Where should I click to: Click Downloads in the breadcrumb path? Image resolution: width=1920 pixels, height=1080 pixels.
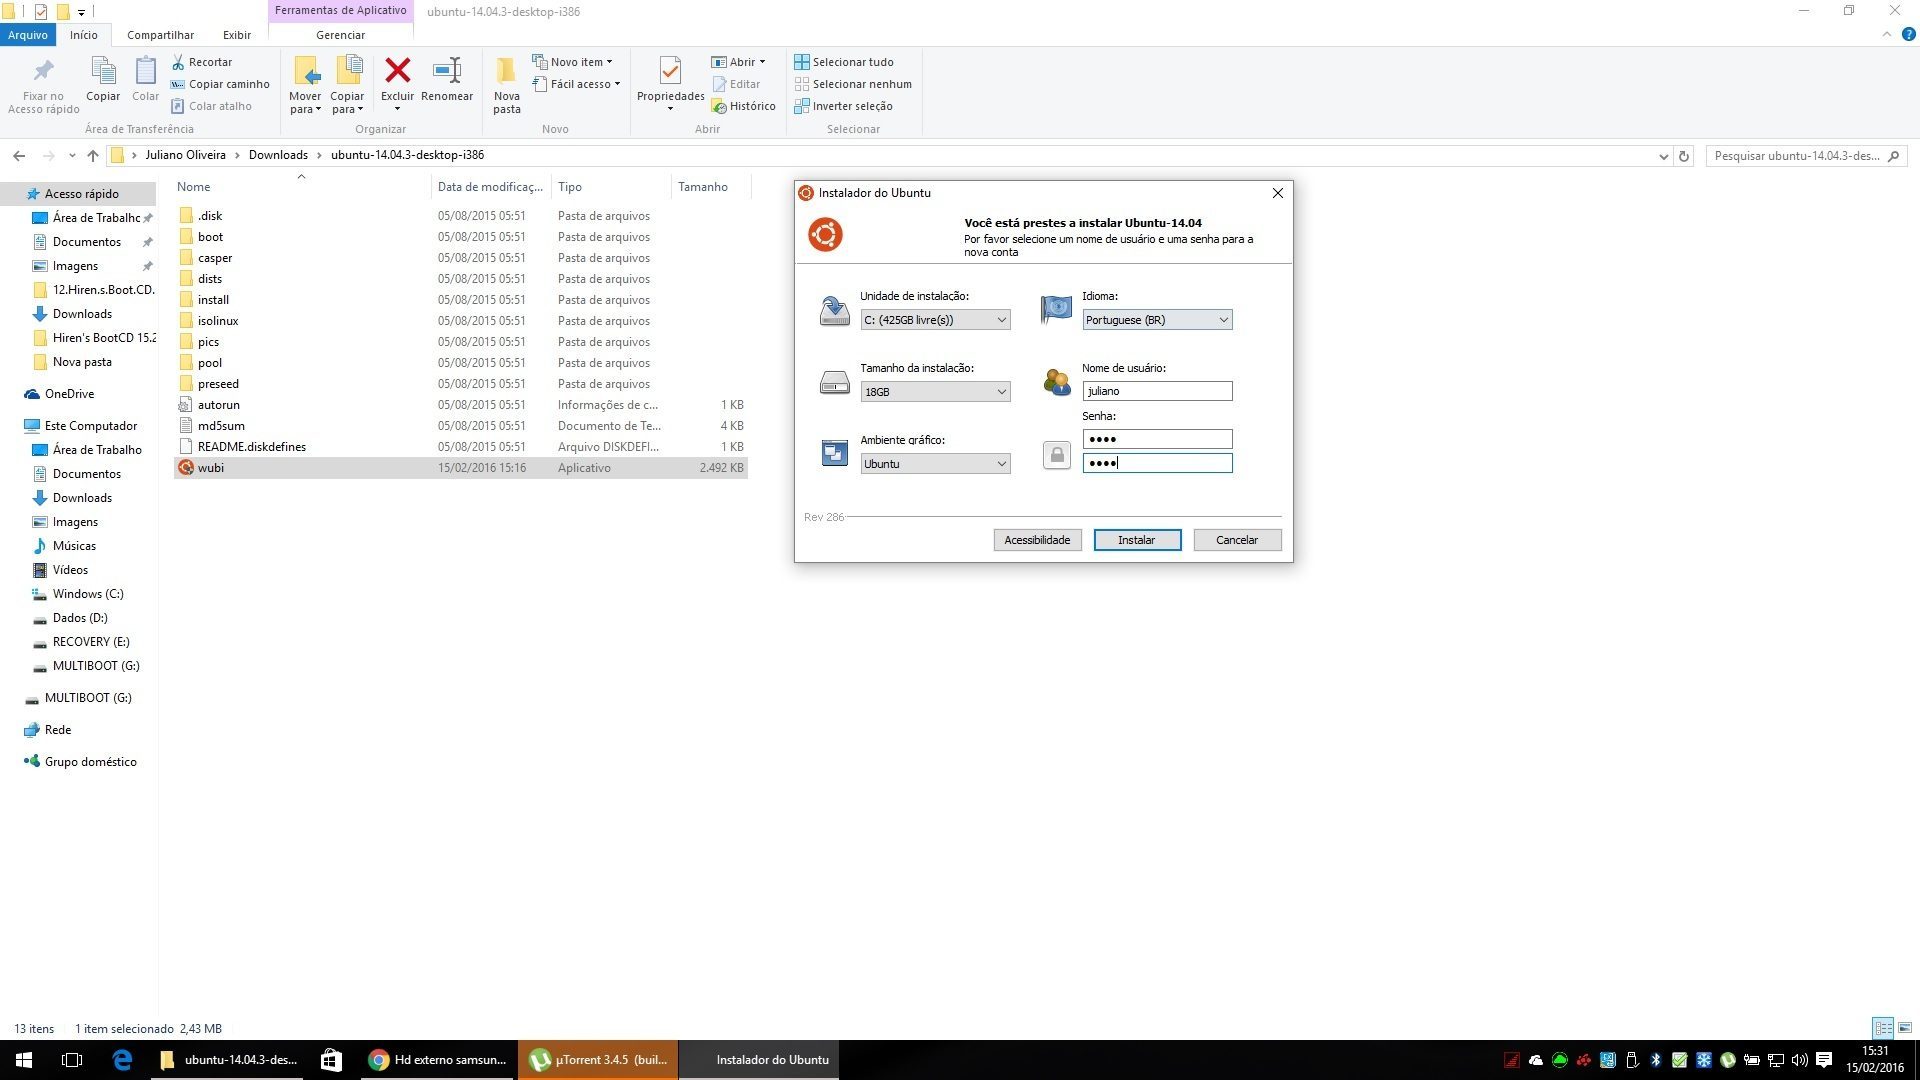pos(278,156)
